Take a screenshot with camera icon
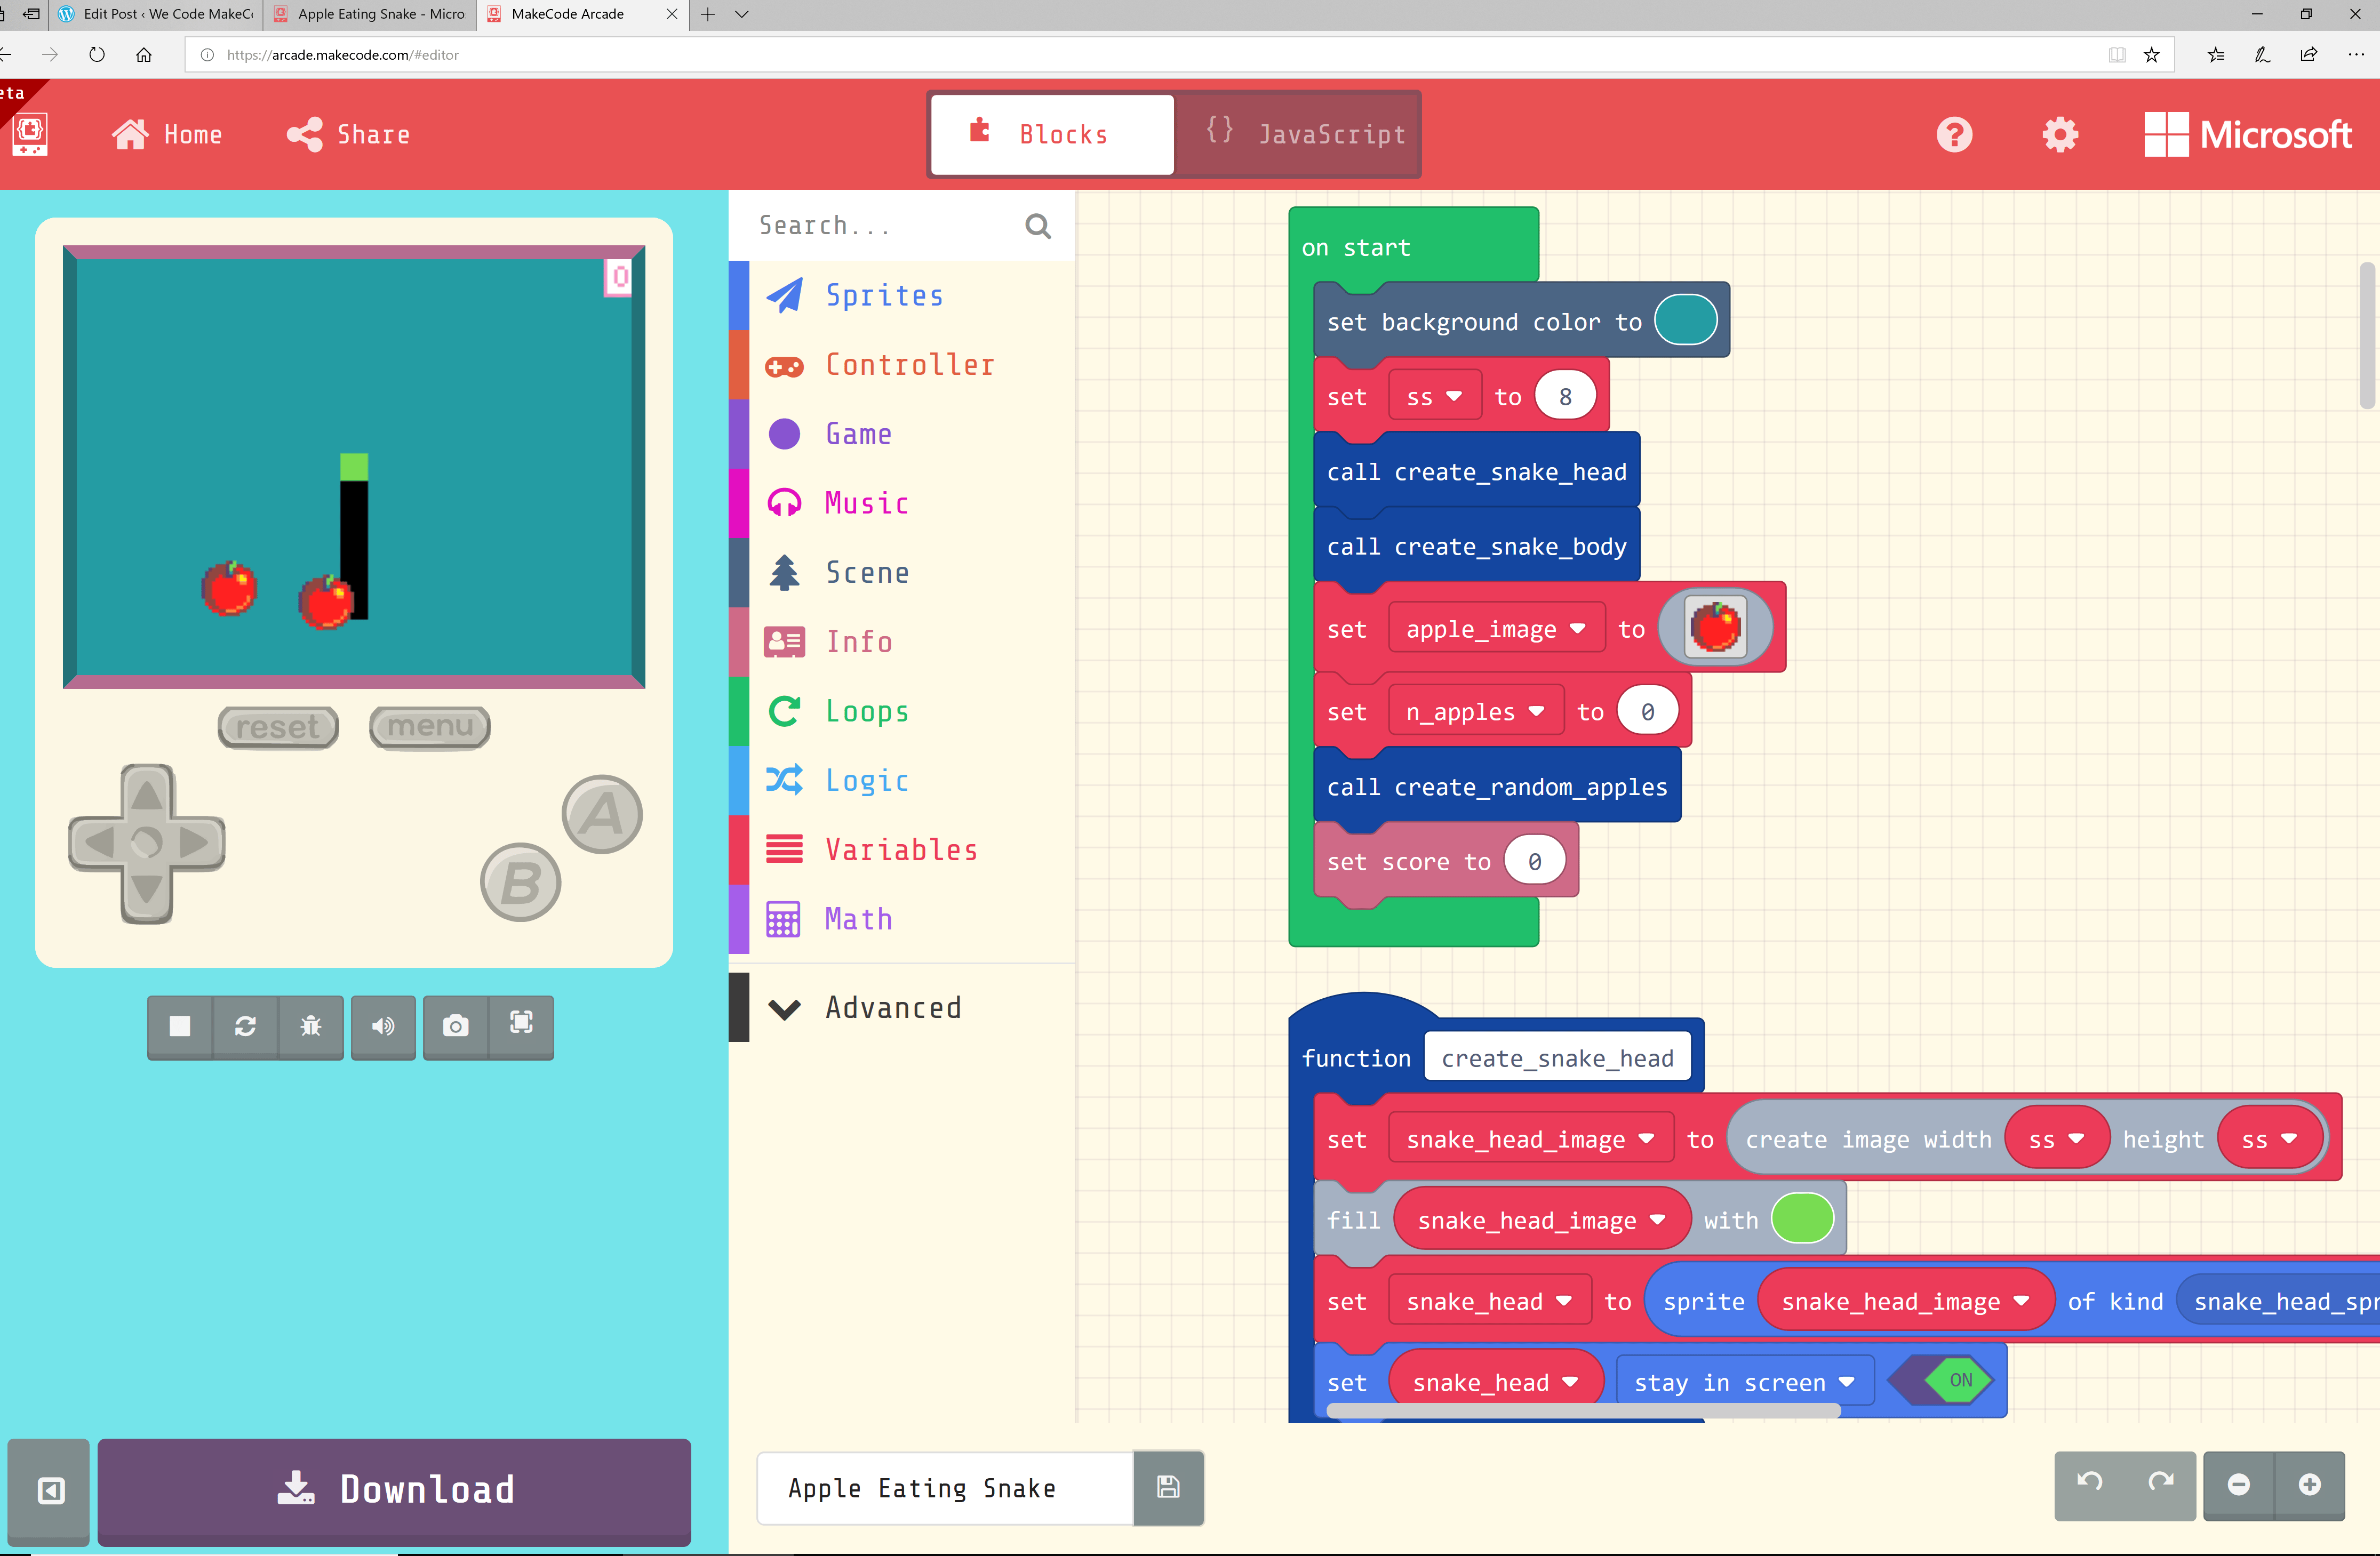The image size is (2380, 1556). point(456,1026)
